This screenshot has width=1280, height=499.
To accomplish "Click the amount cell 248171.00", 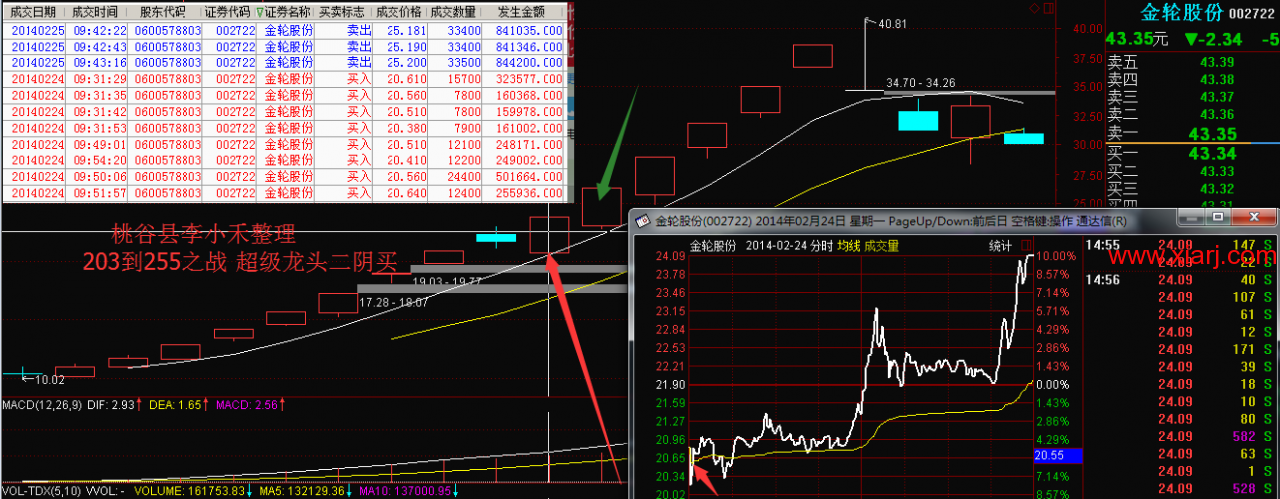I will point(529,143).
